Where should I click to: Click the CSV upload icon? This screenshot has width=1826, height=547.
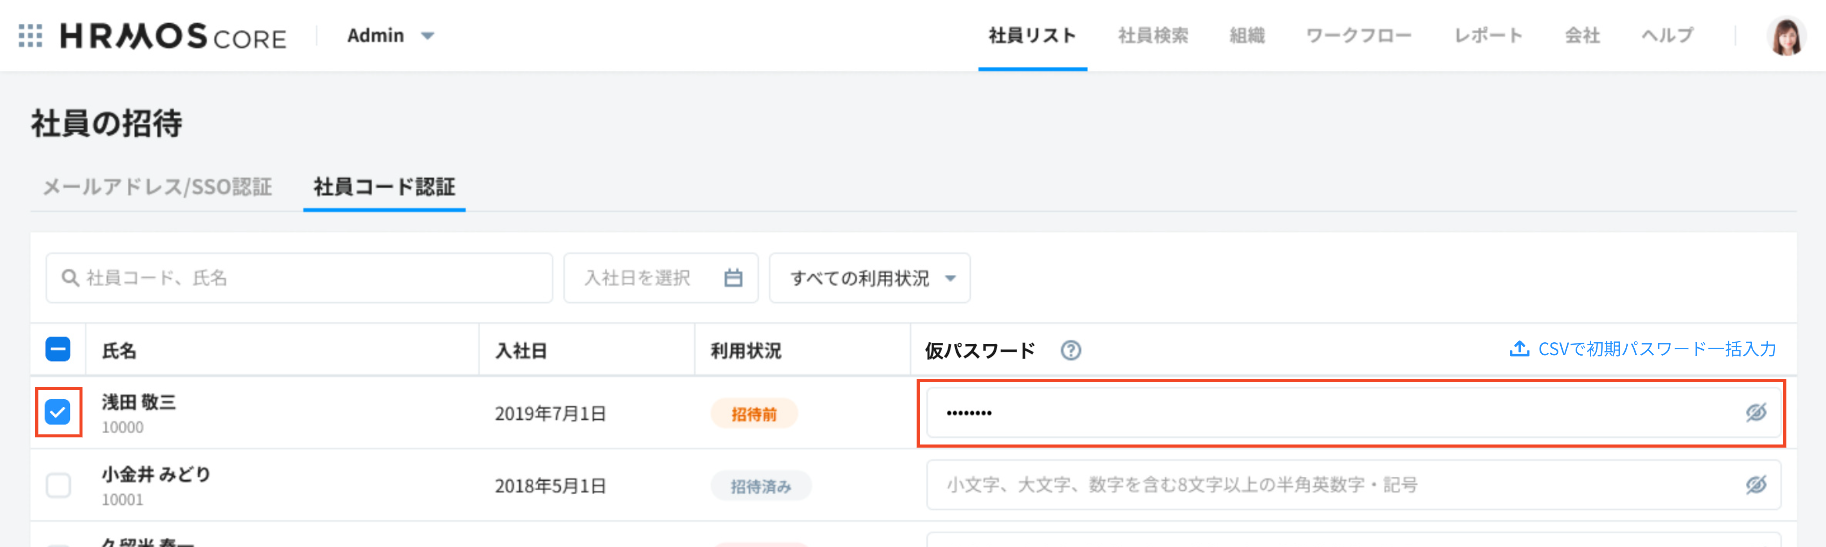point(1519,349)
